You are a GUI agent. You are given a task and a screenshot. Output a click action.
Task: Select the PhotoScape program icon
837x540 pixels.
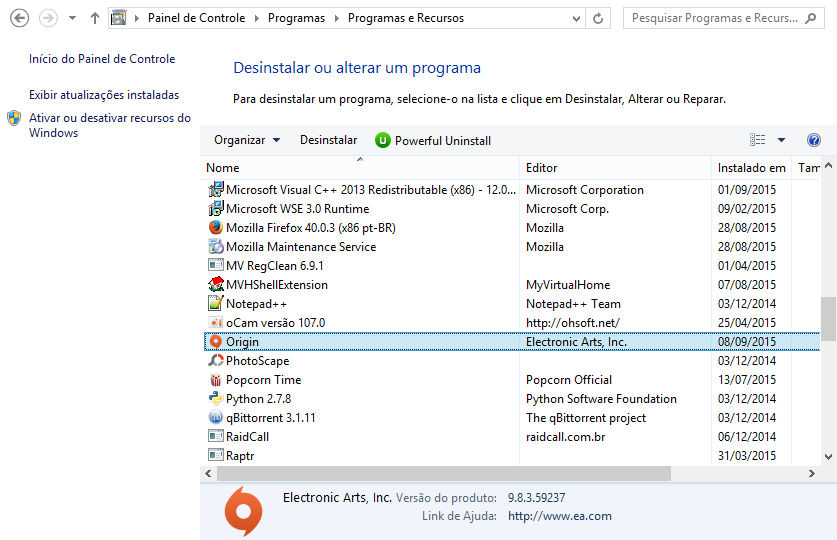tap(215, 361)
